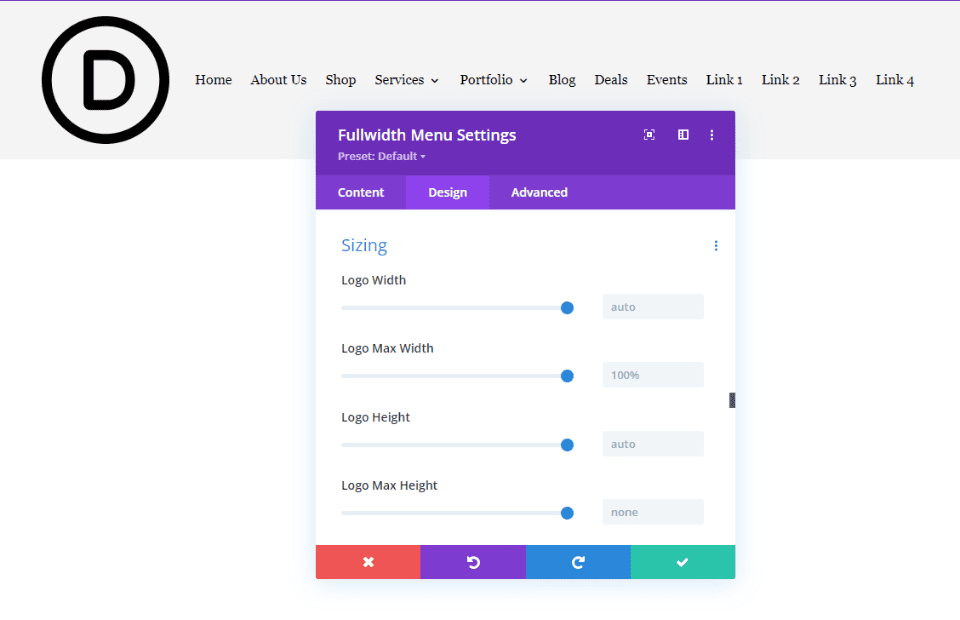Open the Deals menu item
This screenshot has width=960, height=620.
611,80
